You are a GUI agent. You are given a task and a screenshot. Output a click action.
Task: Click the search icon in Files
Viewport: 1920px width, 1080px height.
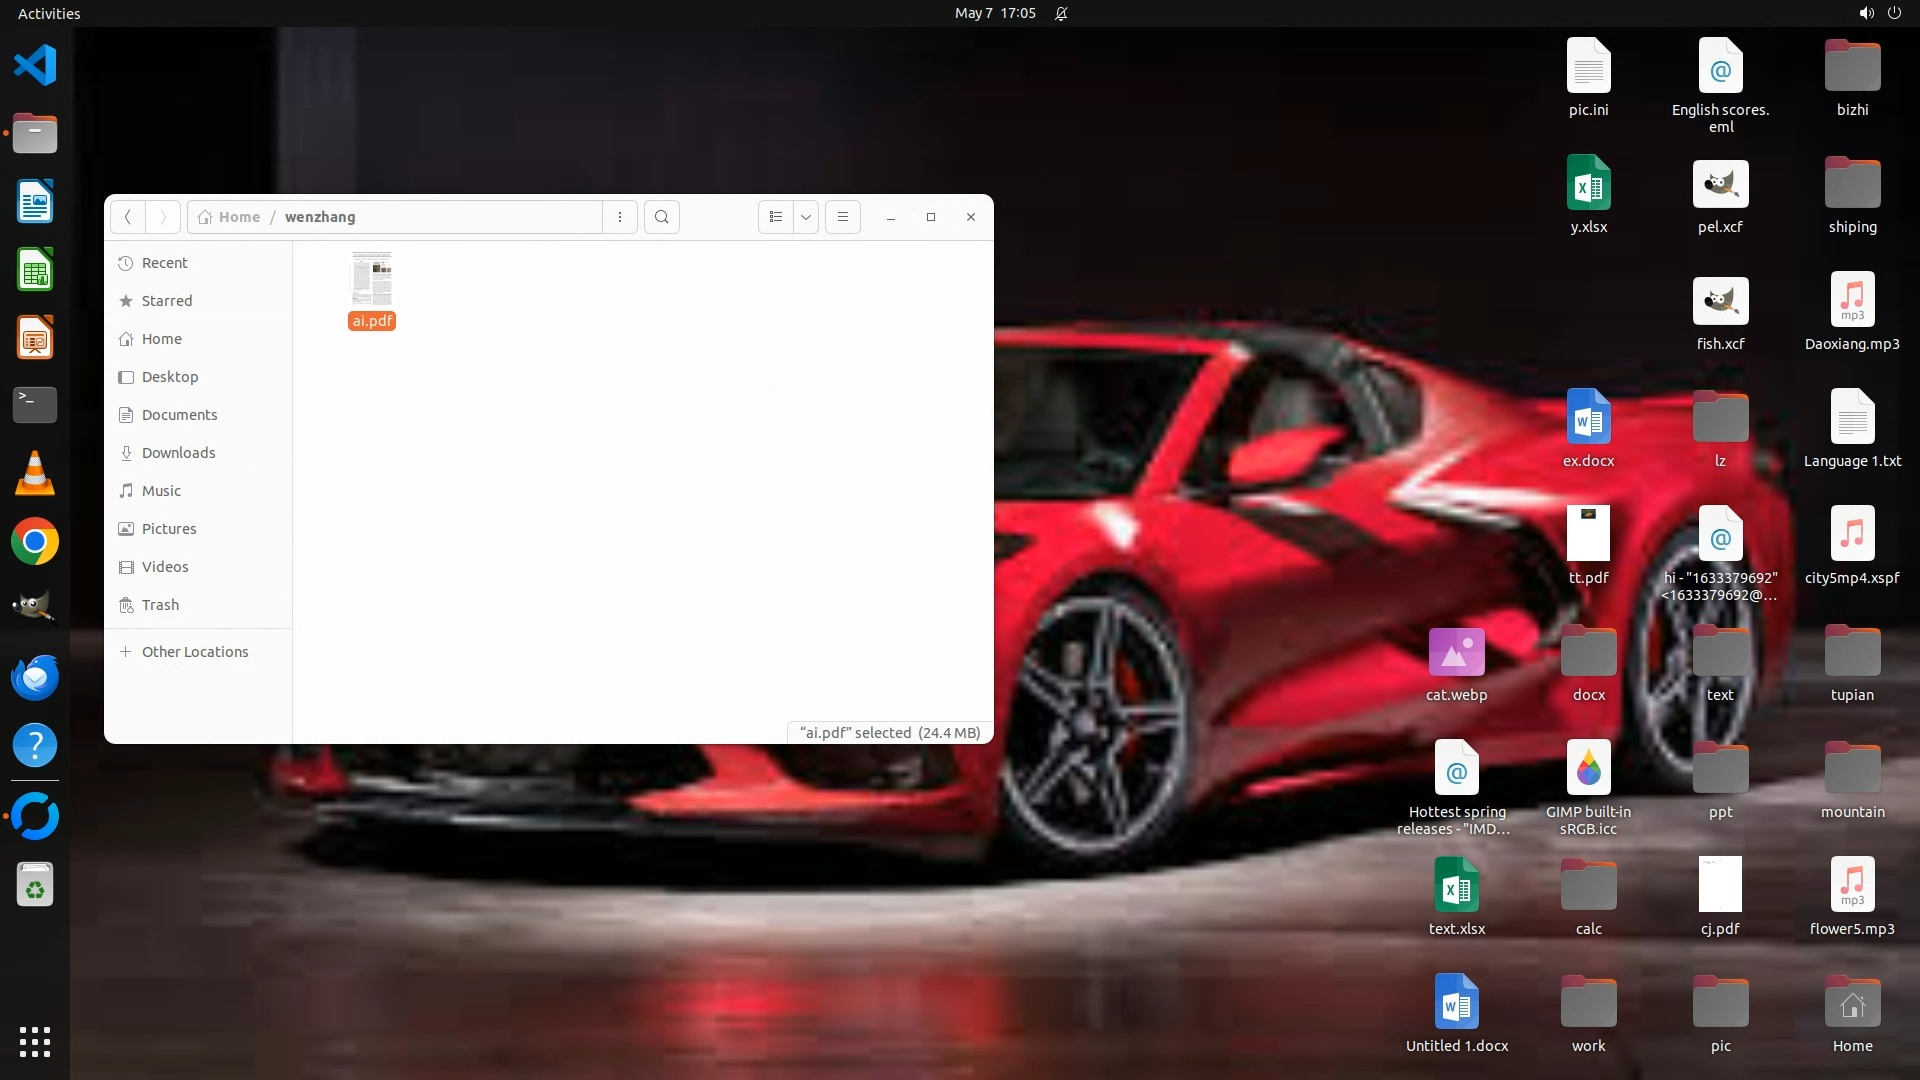point(661,217)
